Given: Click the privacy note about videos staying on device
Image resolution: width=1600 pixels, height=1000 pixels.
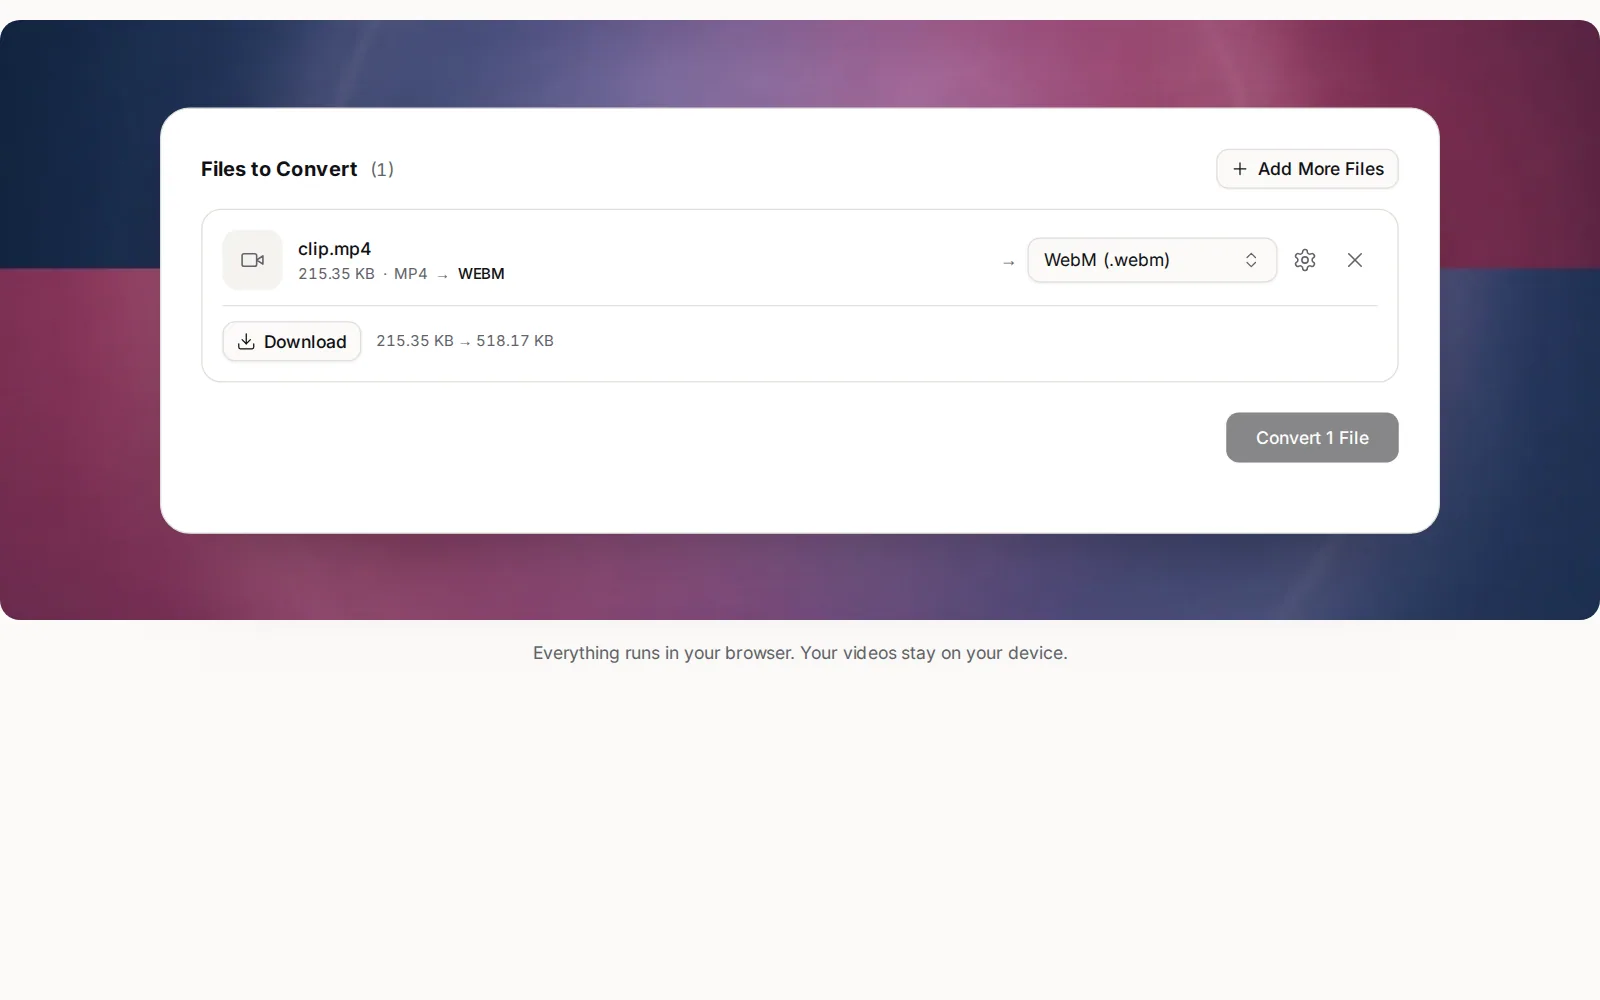Looking at the screenshot, I should (800, 653).
